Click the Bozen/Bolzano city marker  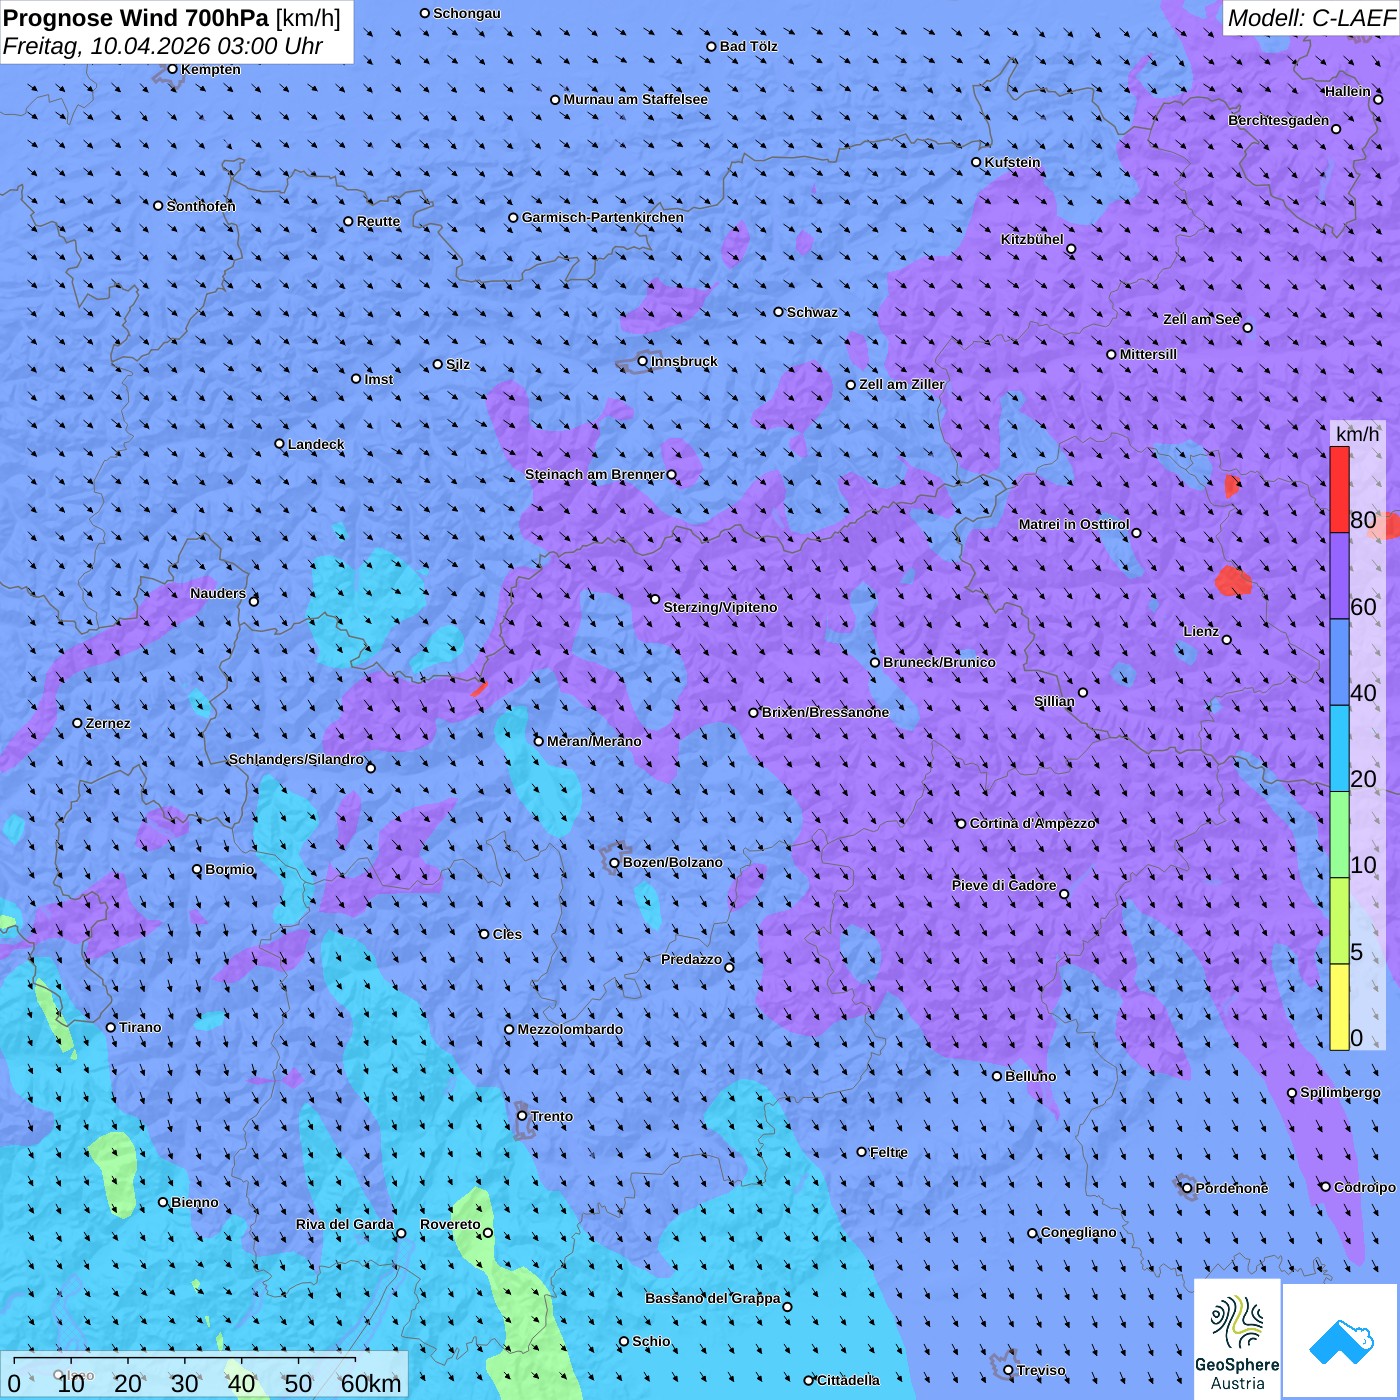(614, 862)
